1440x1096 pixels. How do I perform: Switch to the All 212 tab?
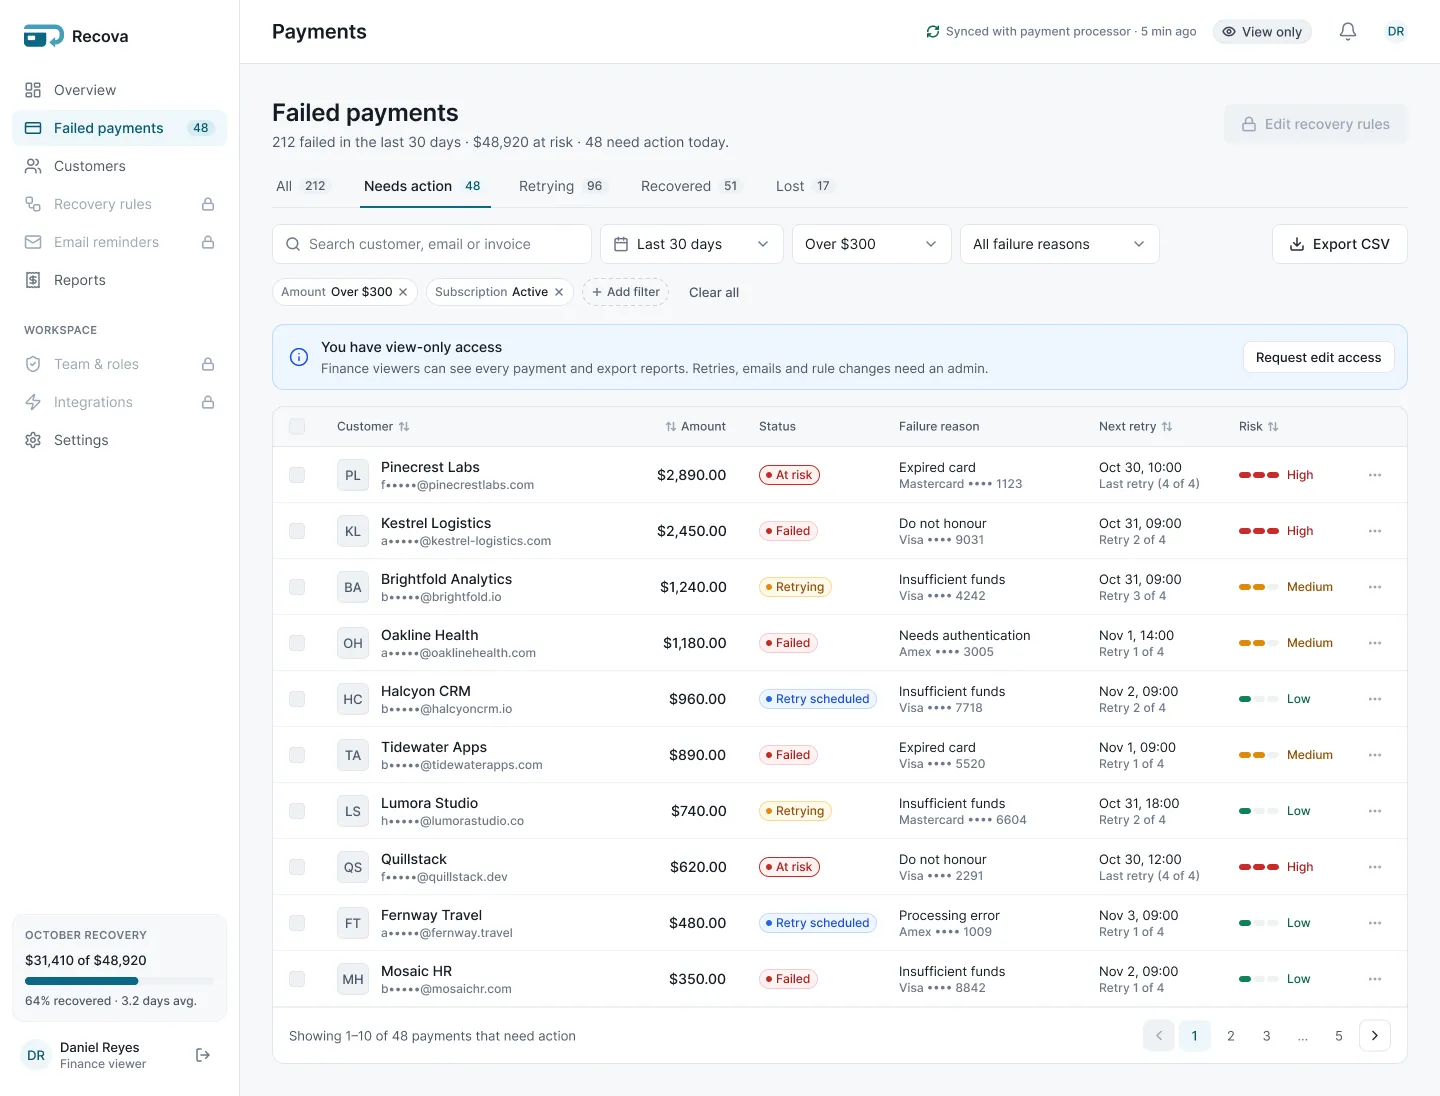tap(301, 186)
